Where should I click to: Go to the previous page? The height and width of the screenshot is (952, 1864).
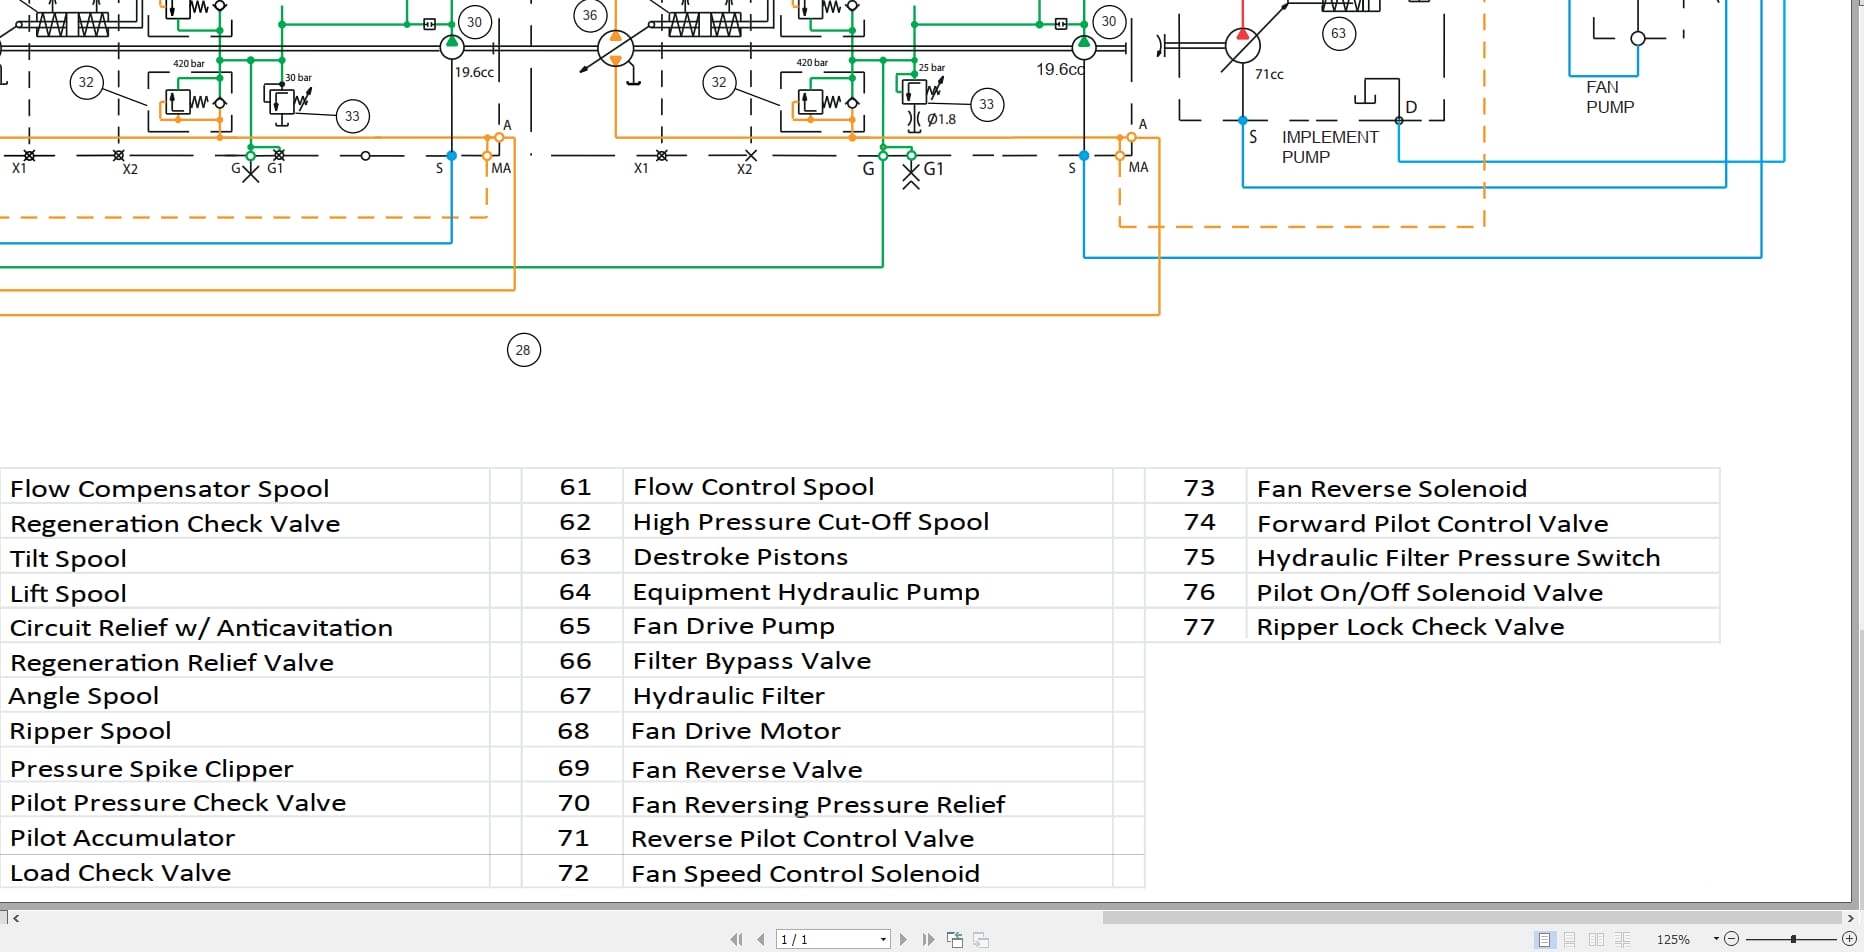click(x=761, y=940)
